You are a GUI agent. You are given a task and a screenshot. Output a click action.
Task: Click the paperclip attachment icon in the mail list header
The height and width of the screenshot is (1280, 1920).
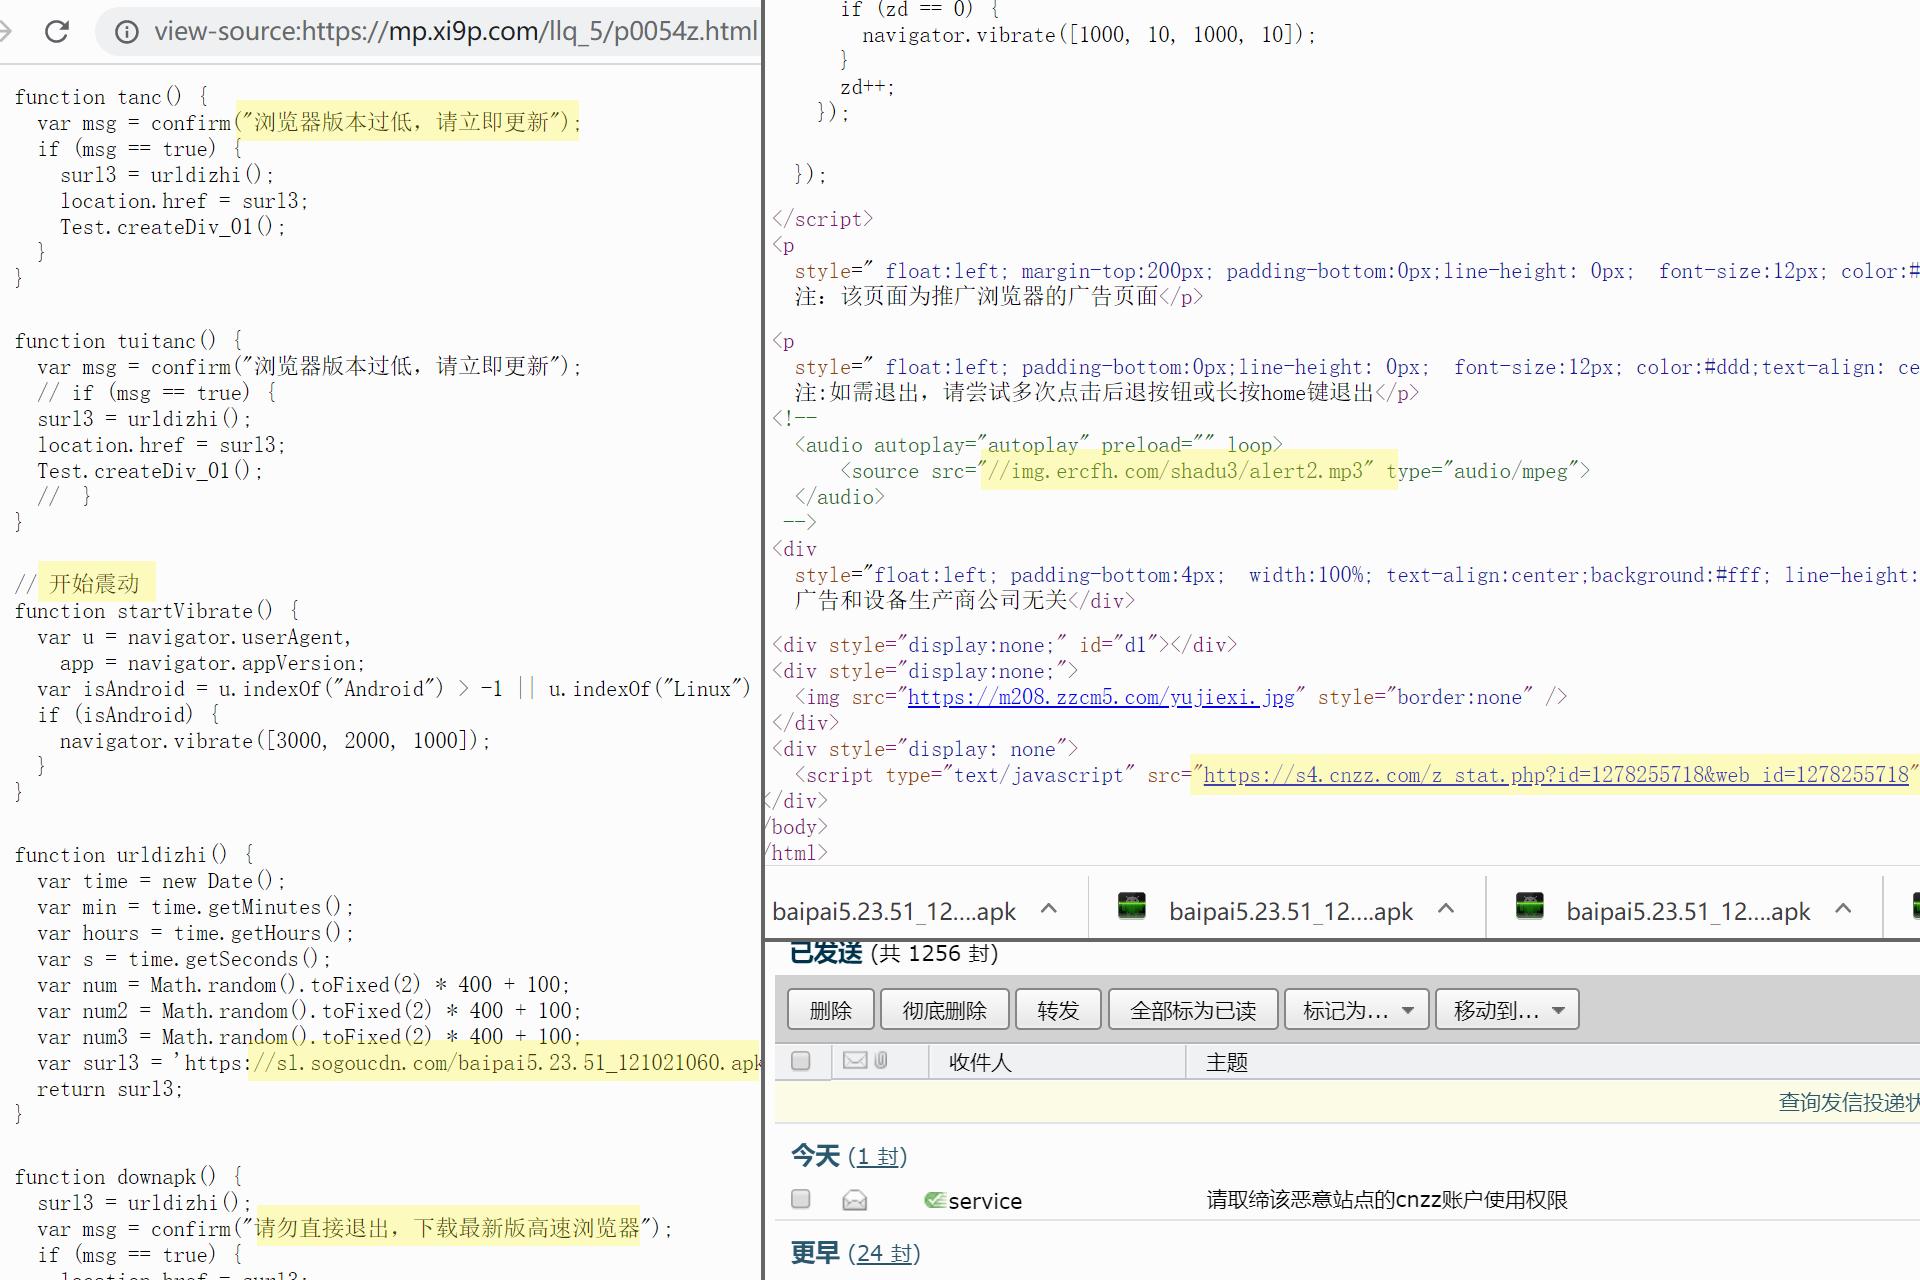pyautogui.click(x=879, y=1061)
